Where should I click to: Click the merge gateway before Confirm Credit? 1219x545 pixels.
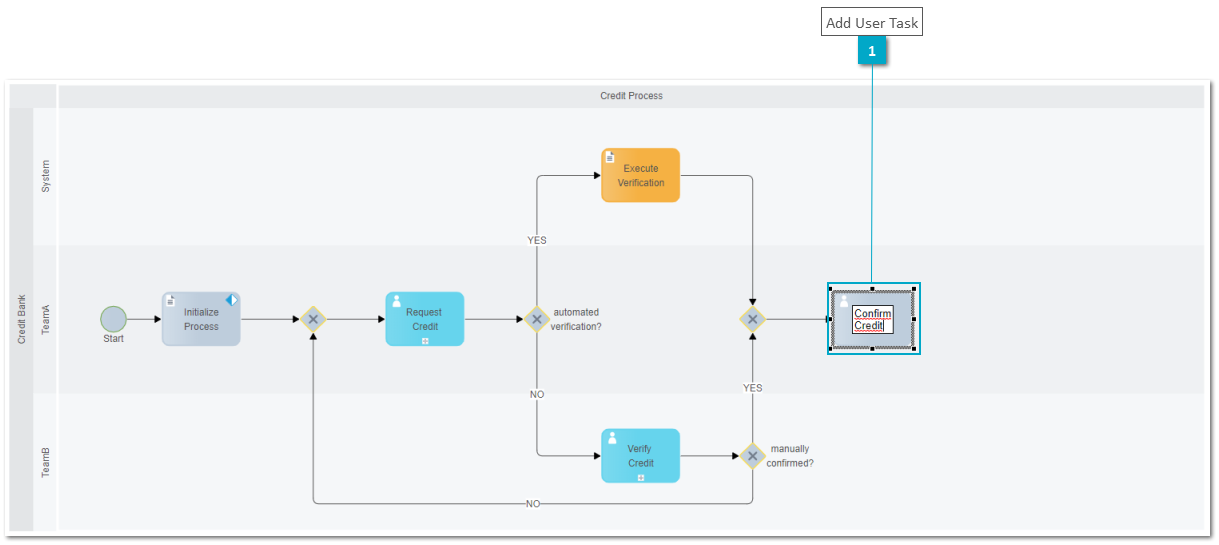[752, 319]
